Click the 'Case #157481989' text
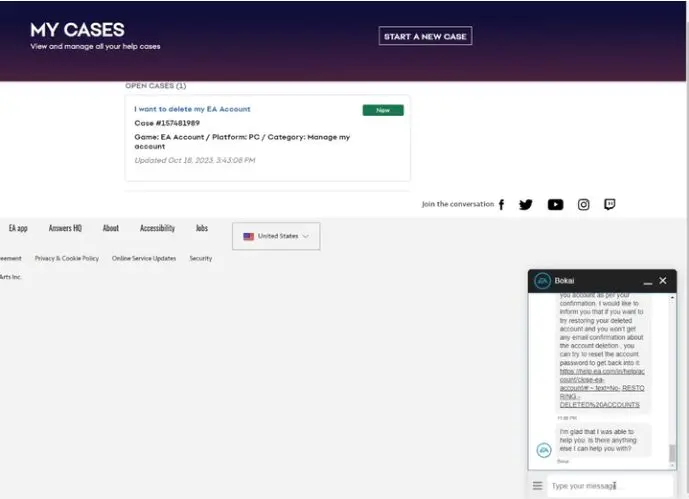The width and height of the screenshot is (689, 499). (167, 123)
